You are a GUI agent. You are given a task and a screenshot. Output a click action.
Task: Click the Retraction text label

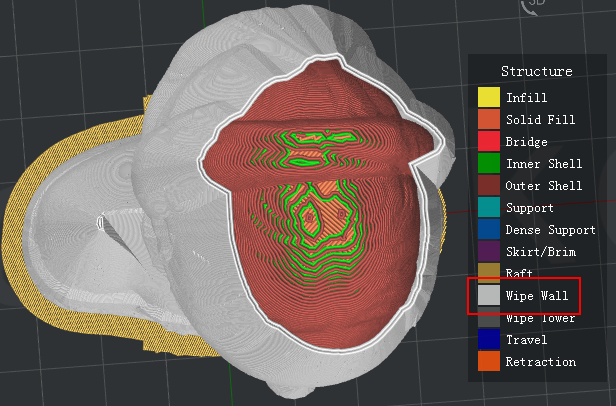click(541, 362)
